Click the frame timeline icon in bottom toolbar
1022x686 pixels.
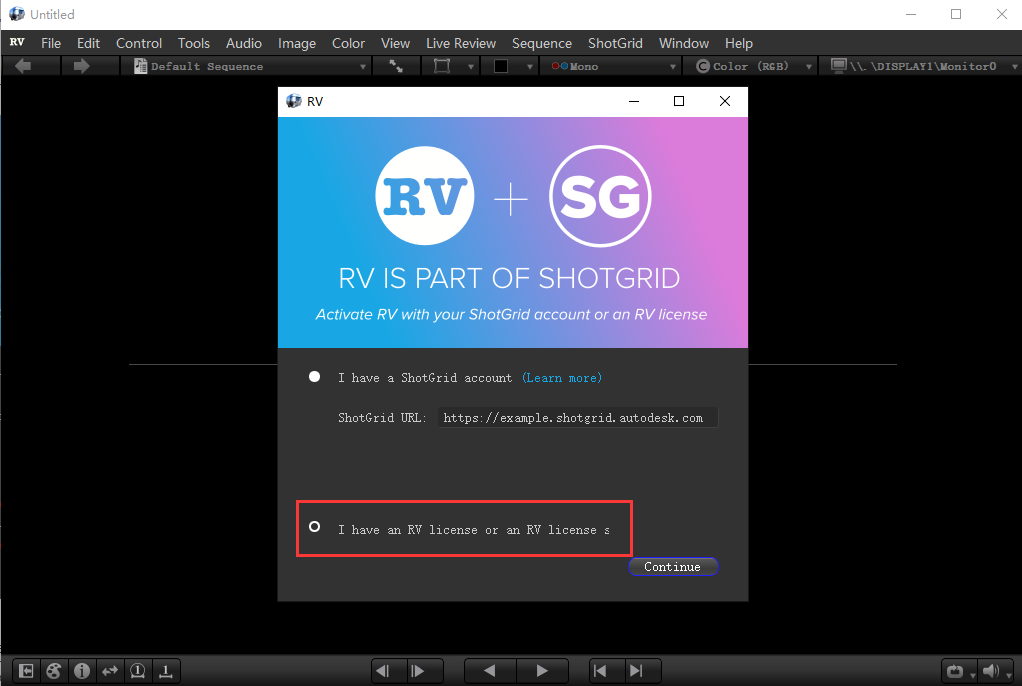point(165,670)
